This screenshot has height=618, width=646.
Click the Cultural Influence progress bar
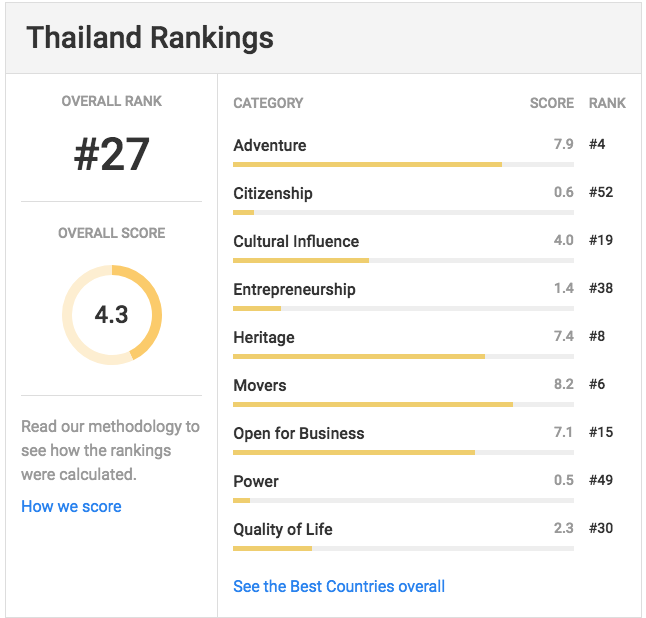pyautogui.click(x=403, y=260)
